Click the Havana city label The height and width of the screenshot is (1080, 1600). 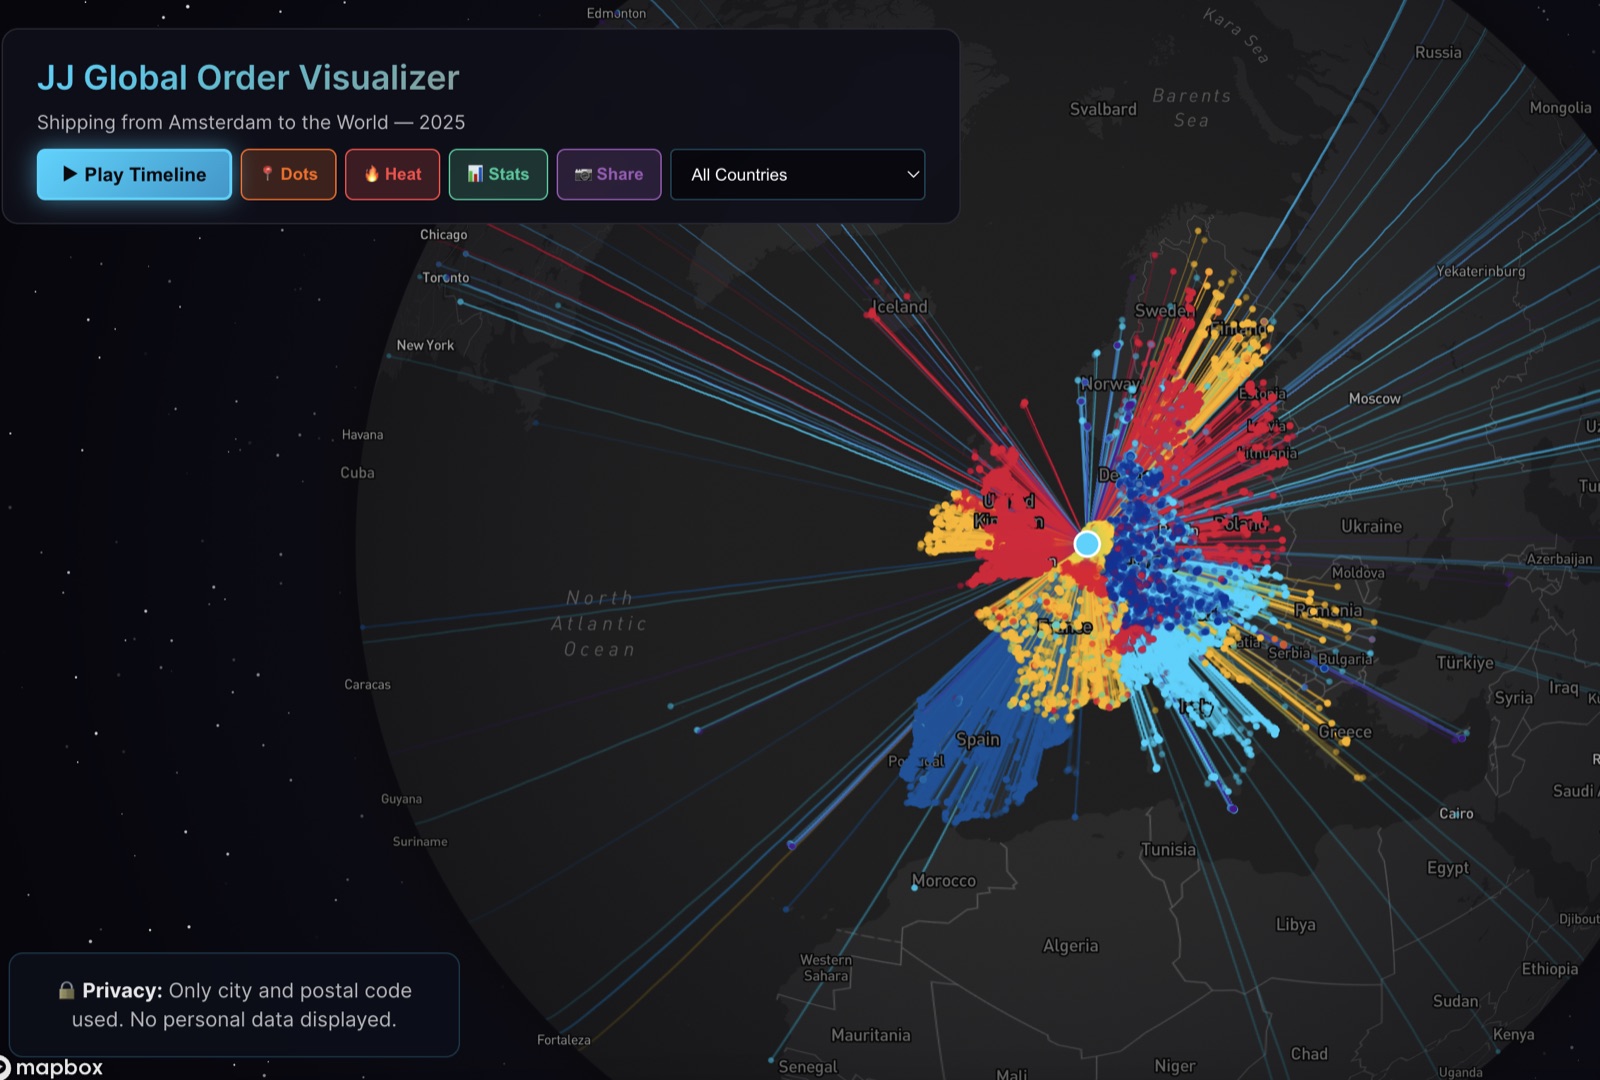pos(362,435)
